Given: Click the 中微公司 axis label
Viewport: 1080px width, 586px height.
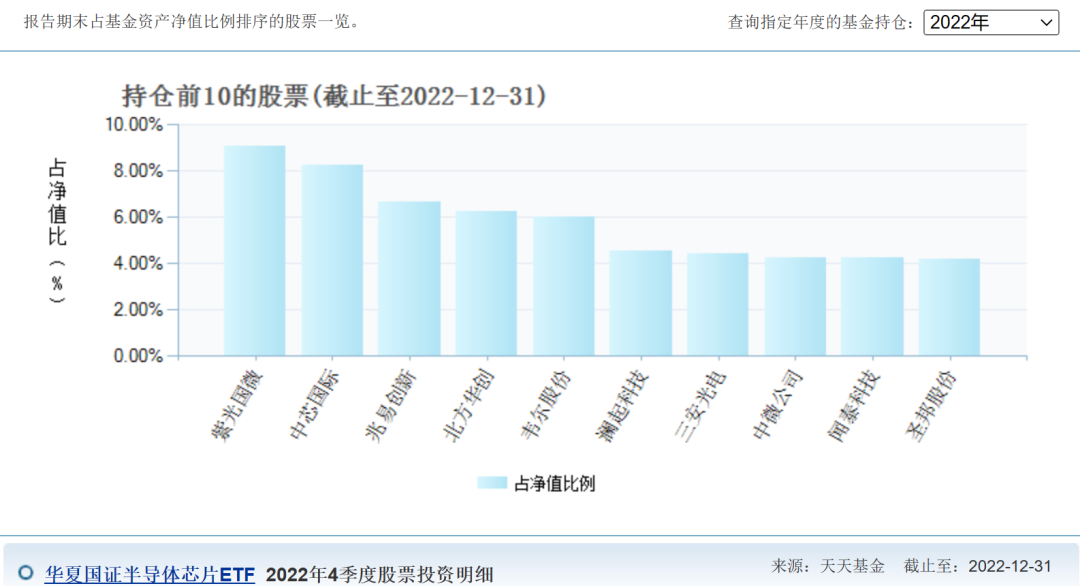Looking at the screenshot, I should click(778, 406).
